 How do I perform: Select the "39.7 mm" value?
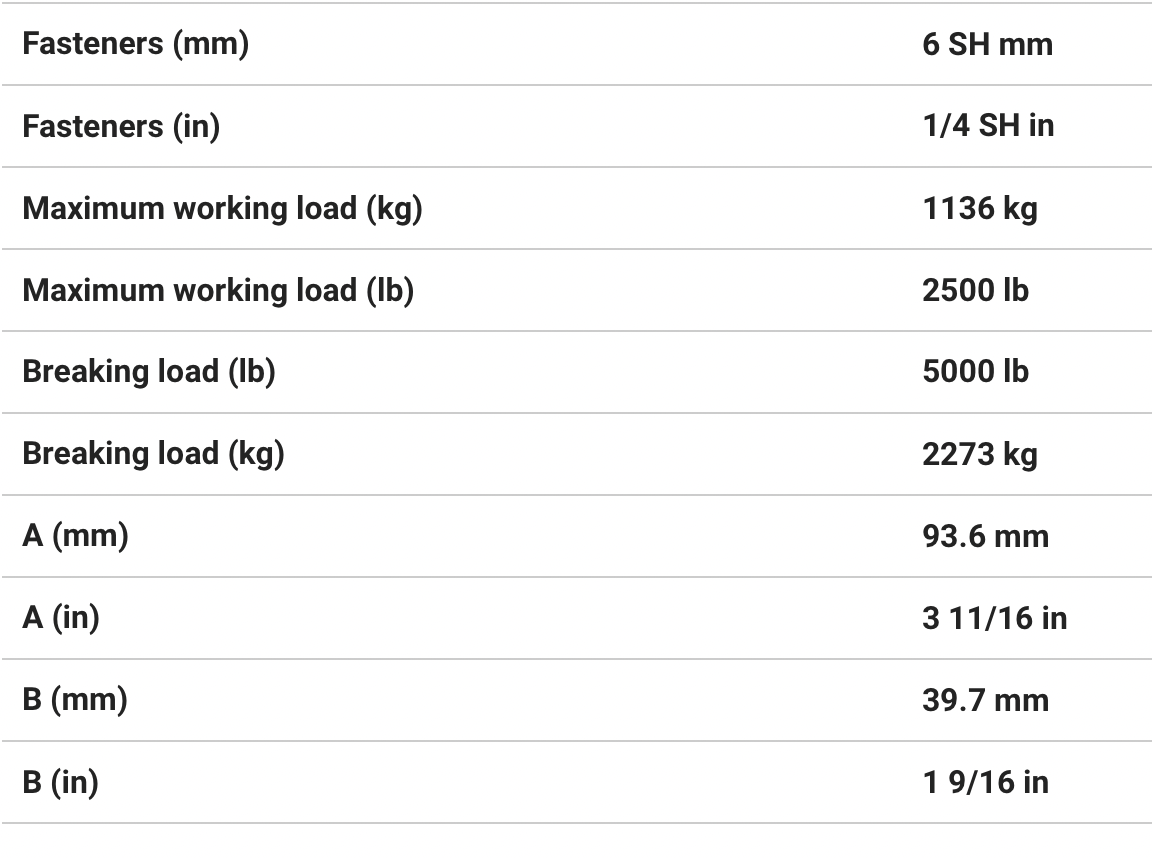coord(985,700)
